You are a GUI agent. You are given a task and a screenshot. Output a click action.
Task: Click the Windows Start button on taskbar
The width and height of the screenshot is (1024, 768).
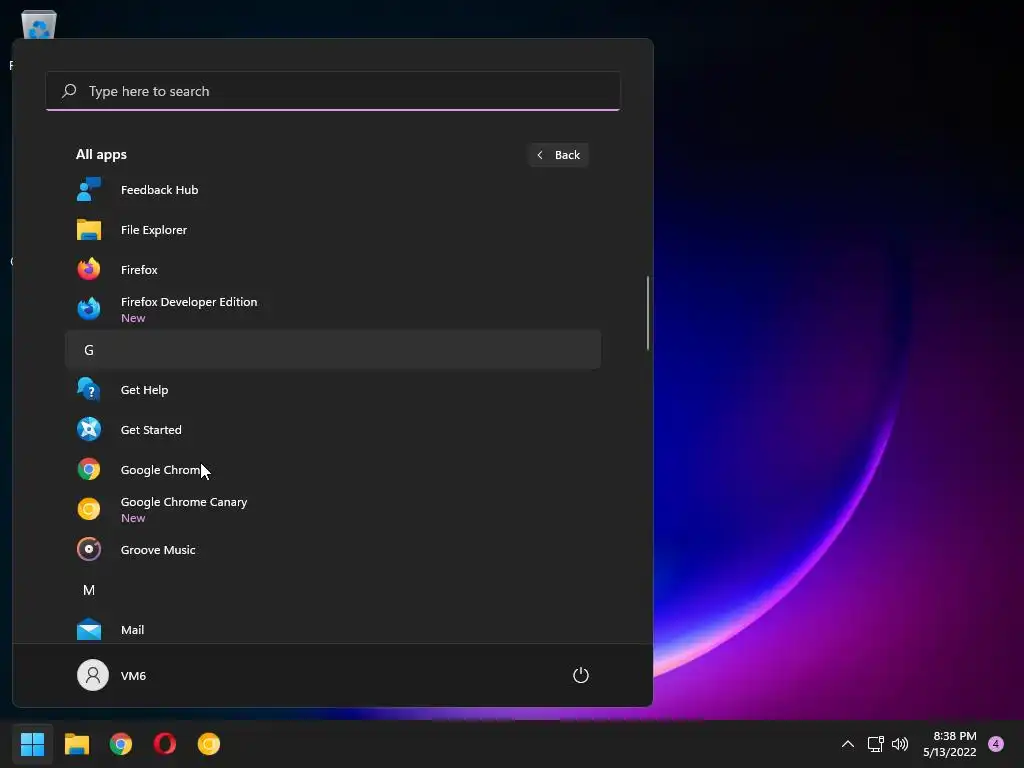click(x=33, y=743)
